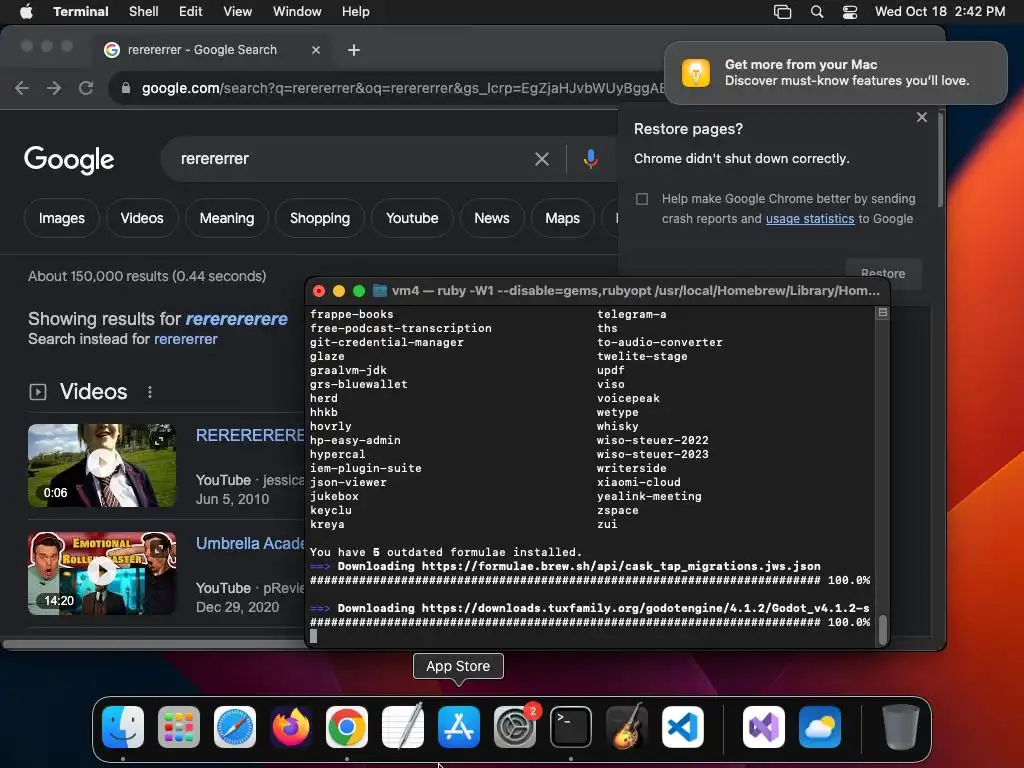1024x768 pixels.
Task: Play the 14:20 video thumbnail
Action: pyautogui.click(x=102, y=573)
